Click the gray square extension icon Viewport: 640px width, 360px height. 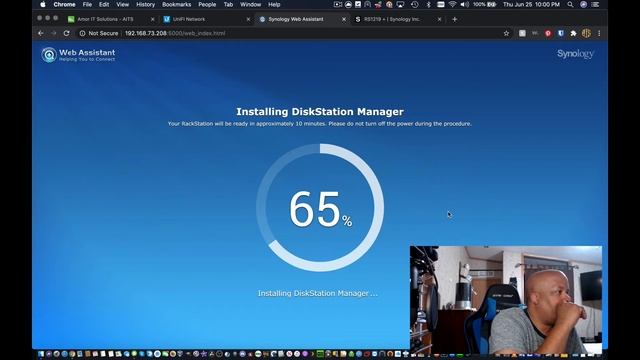(x=522, y=33)
